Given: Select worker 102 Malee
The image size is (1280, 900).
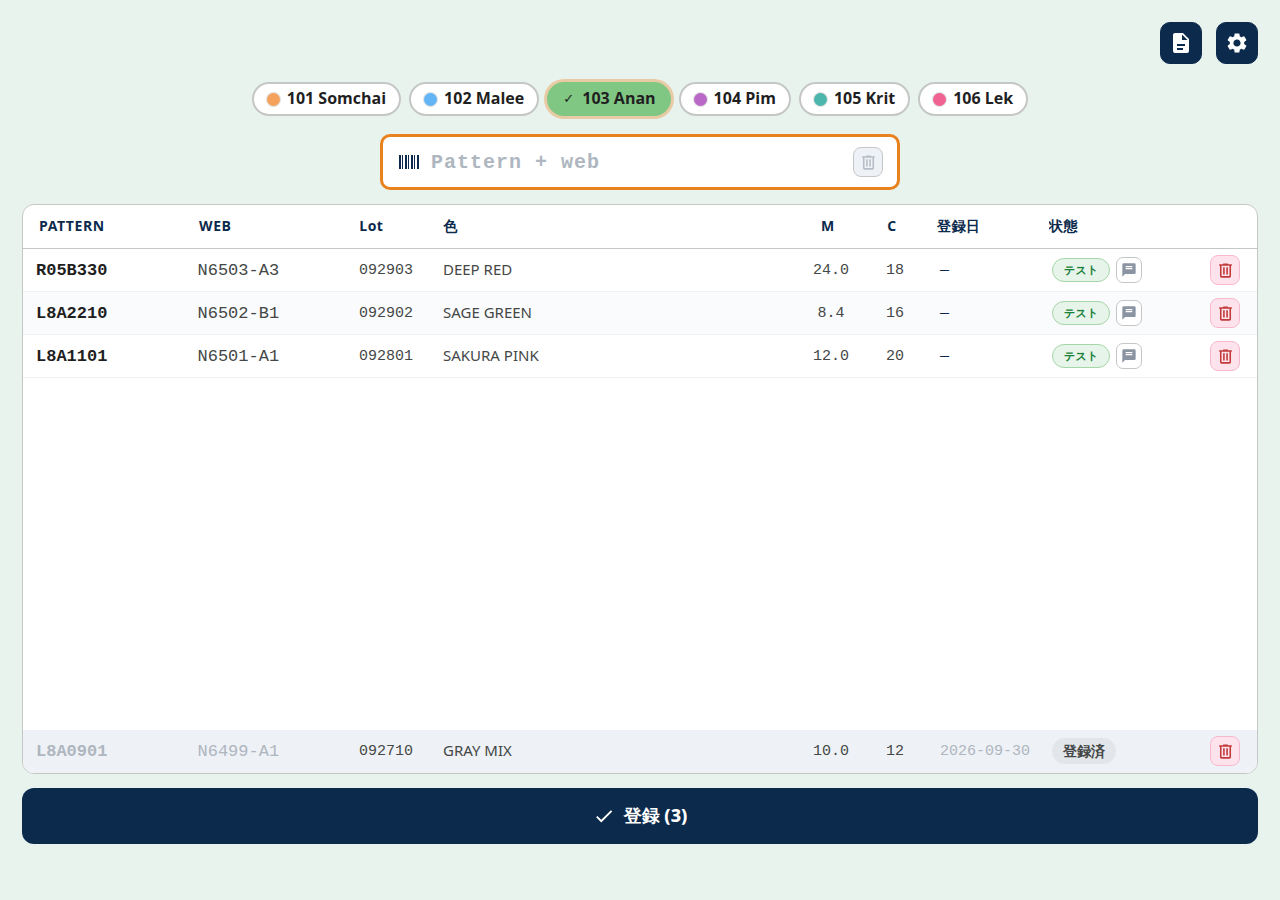Looking at the screenshot, I should click(474, 99).
